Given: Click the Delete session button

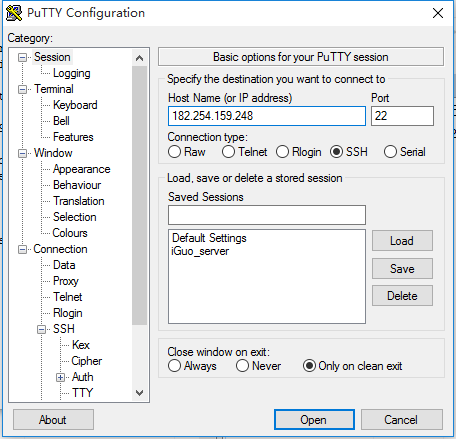Looking at the screenshot, I should [402, 296].
